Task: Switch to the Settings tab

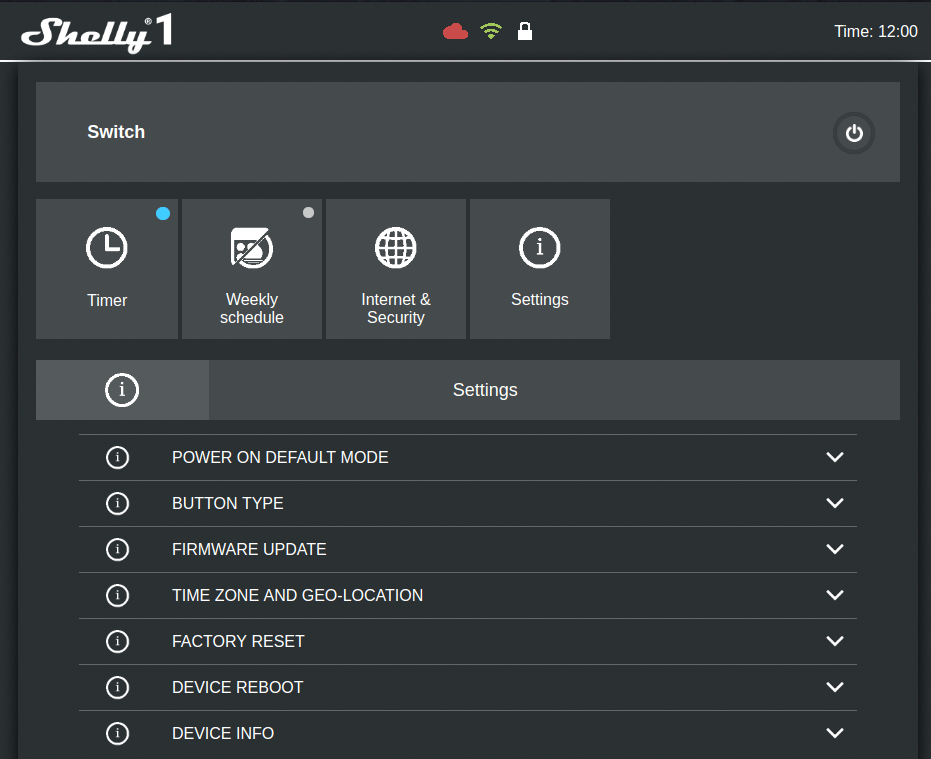Action: (x=485, y=390)
